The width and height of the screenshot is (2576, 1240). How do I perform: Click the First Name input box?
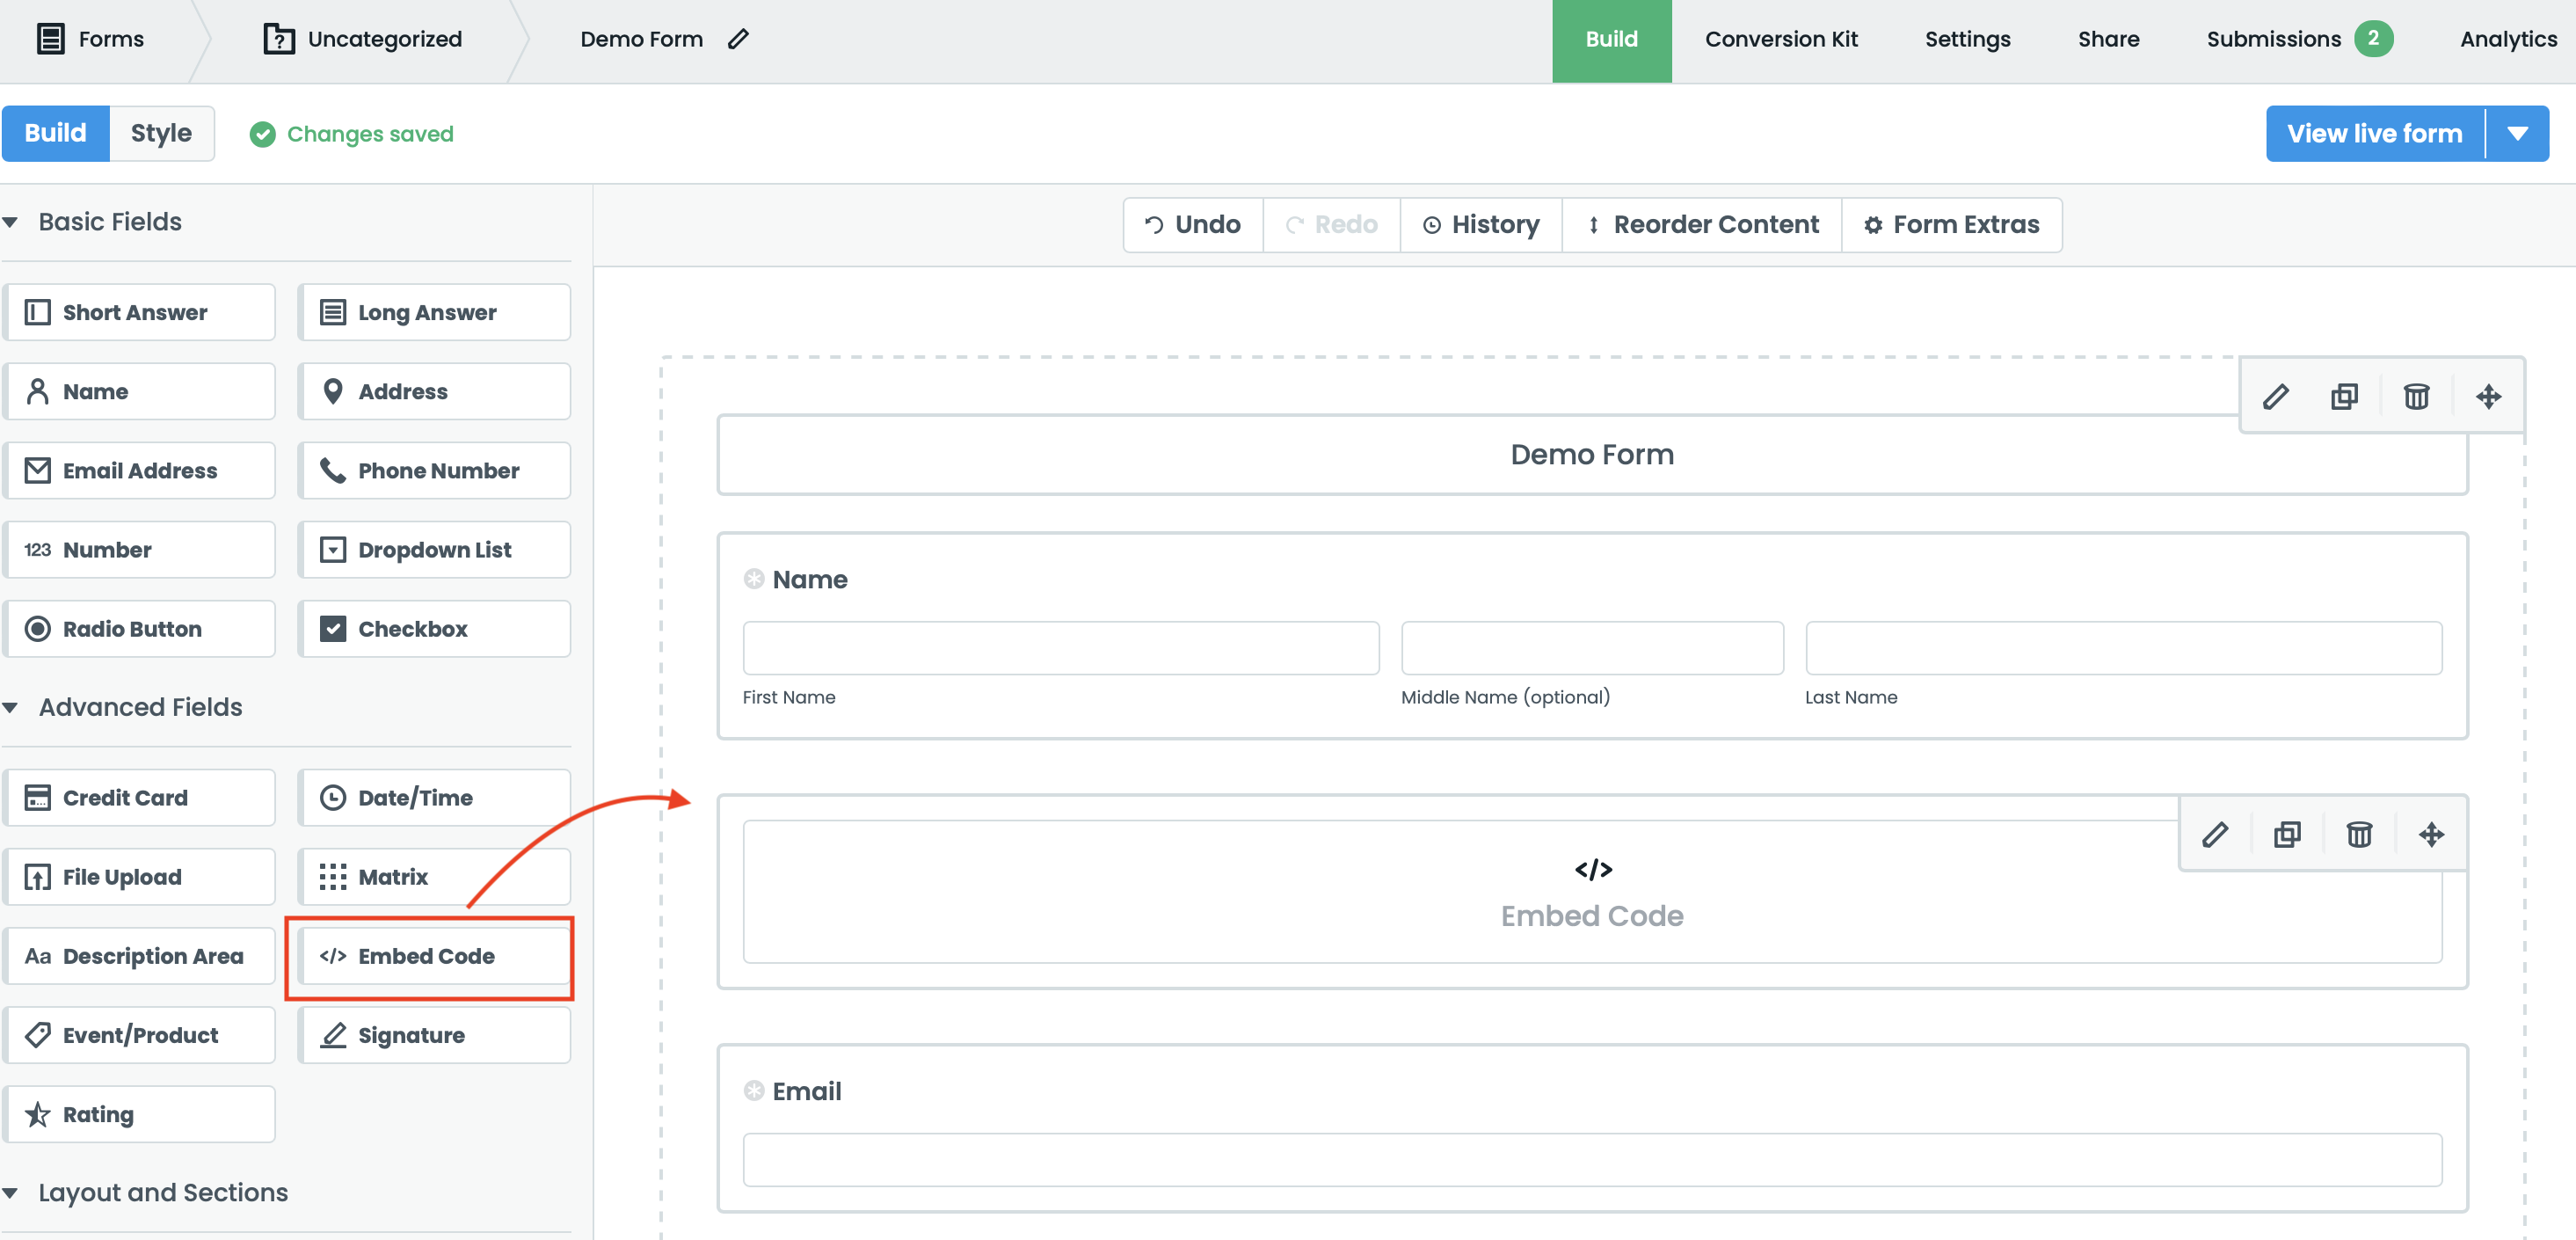(x=1060, y=648)
